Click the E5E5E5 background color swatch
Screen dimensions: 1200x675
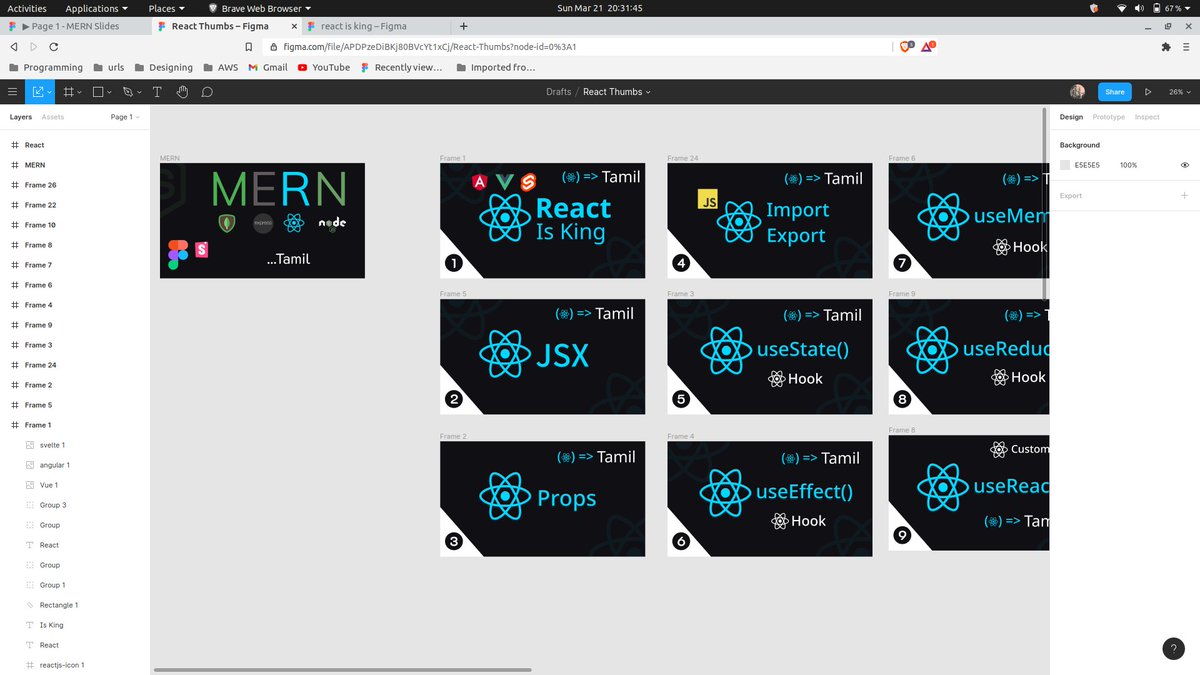tap(1065, 165)
